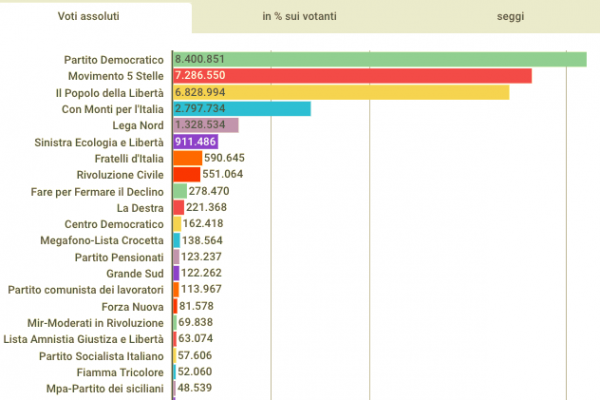Select the Lega Nord bar
Image resolution: width=600 pixels, height=400 pixels.
pos(205,125)
